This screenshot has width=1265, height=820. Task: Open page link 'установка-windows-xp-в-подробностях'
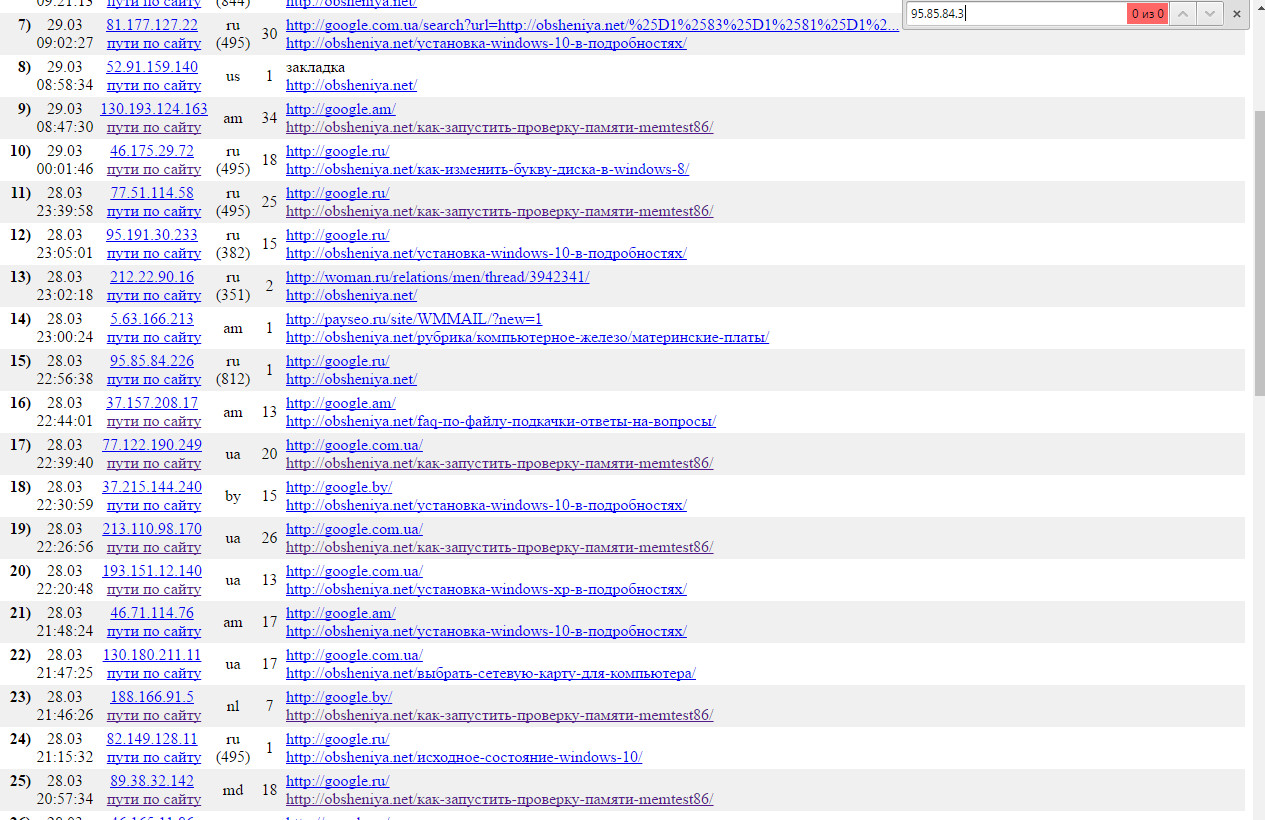486,590
